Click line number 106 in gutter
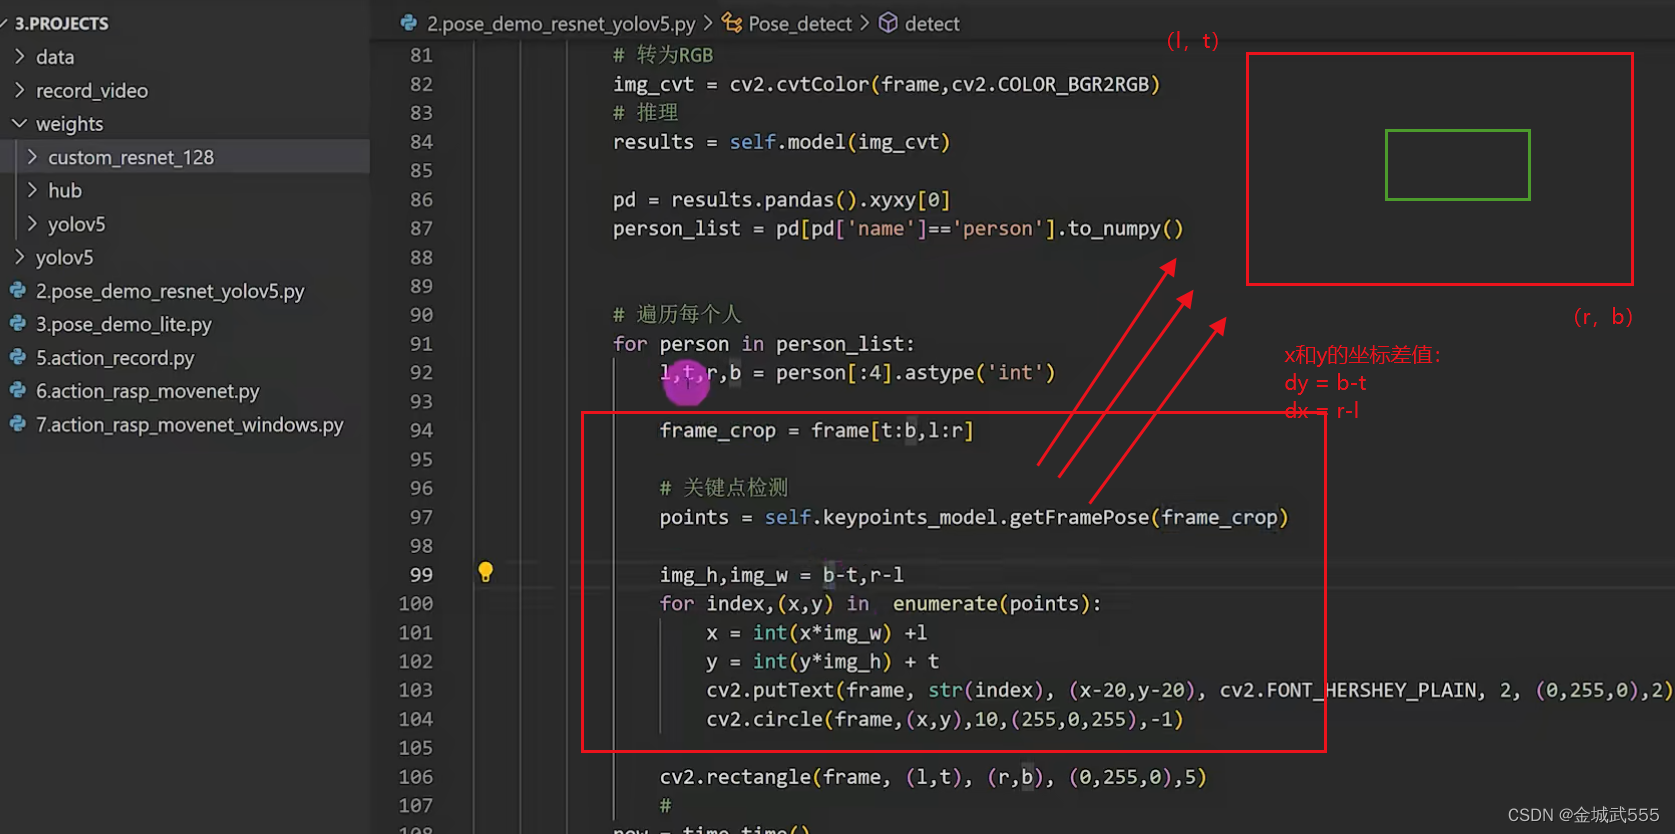Image resolution: width=1675 pixels, height=834 pixels. [416, 777]
